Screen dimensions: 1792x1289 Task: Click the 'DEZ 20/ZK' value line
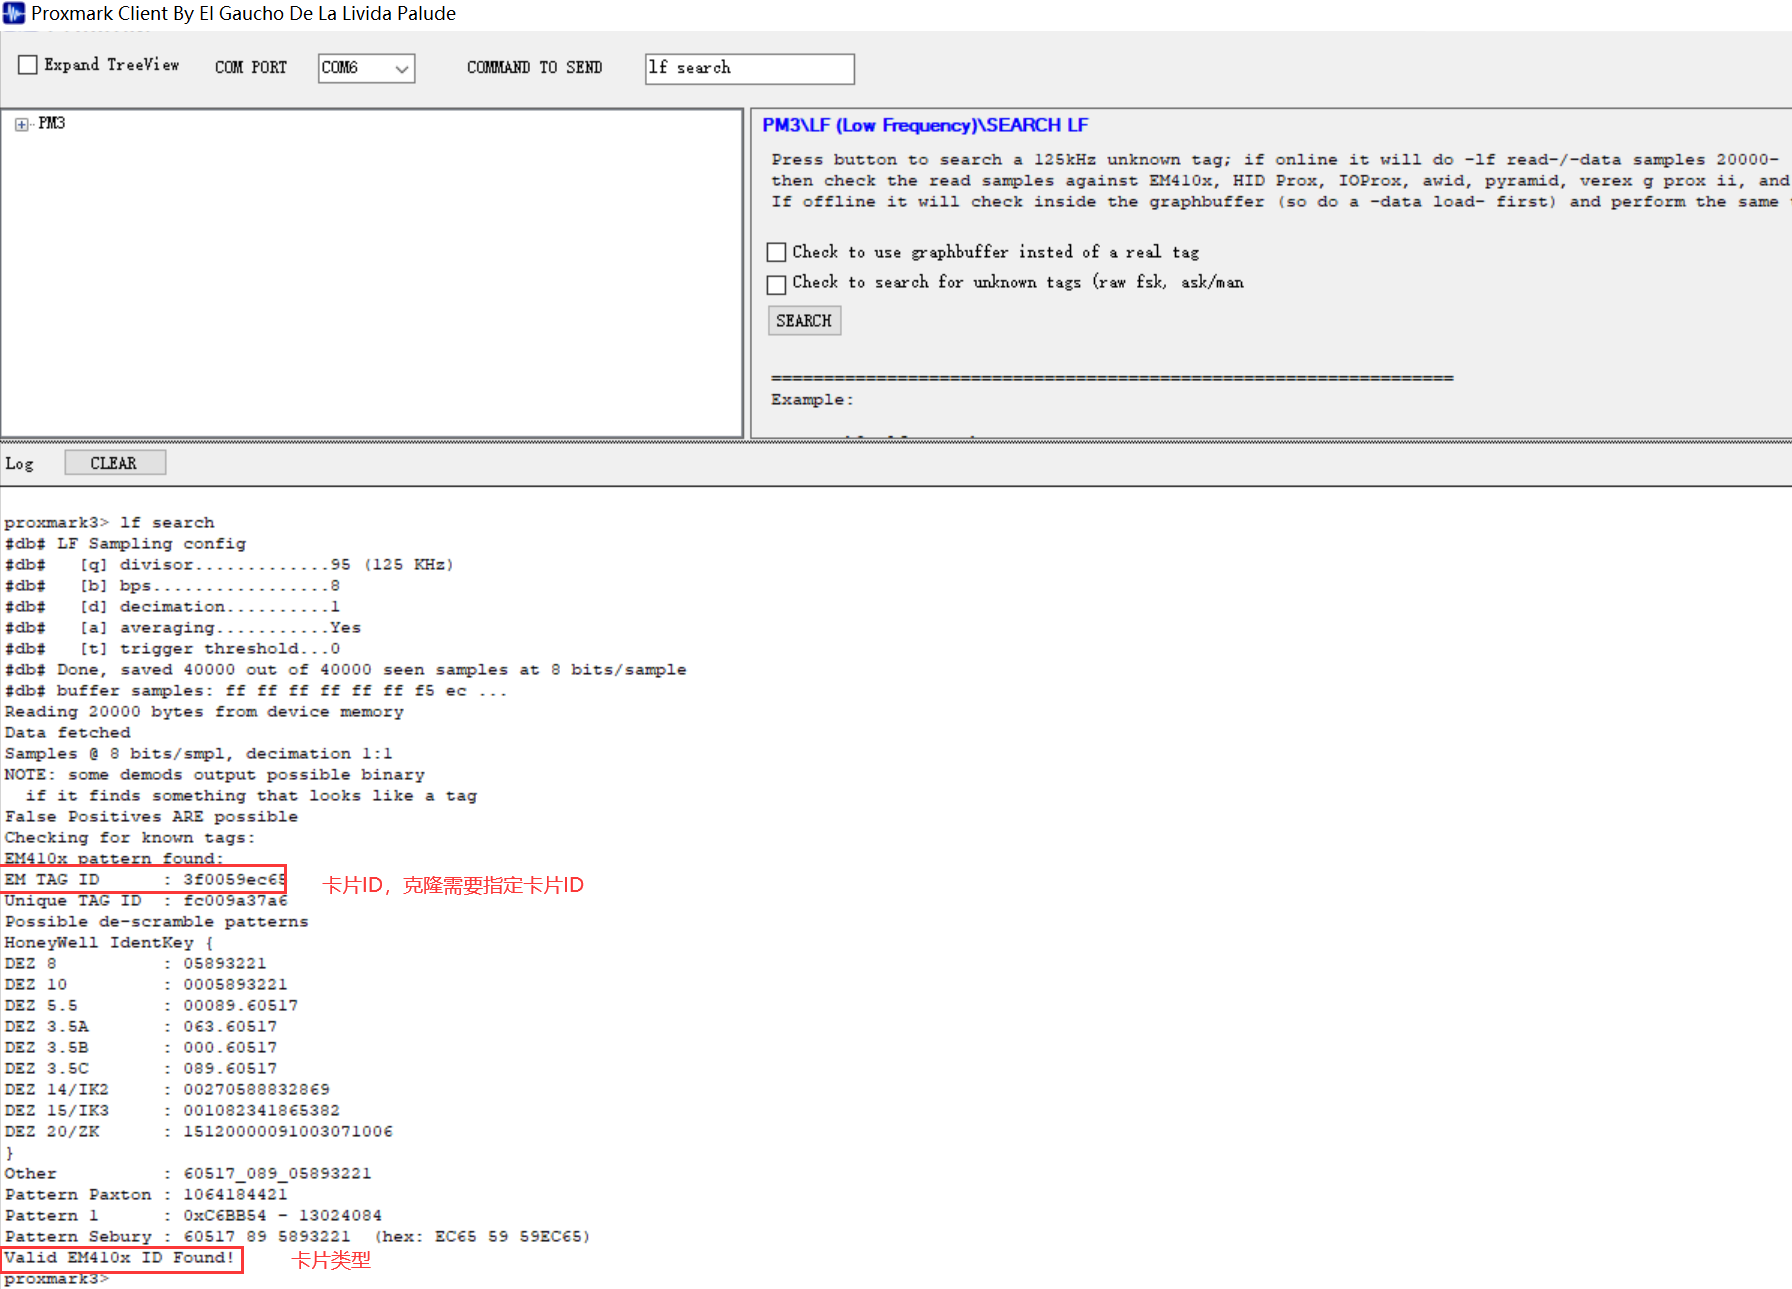198,1132
